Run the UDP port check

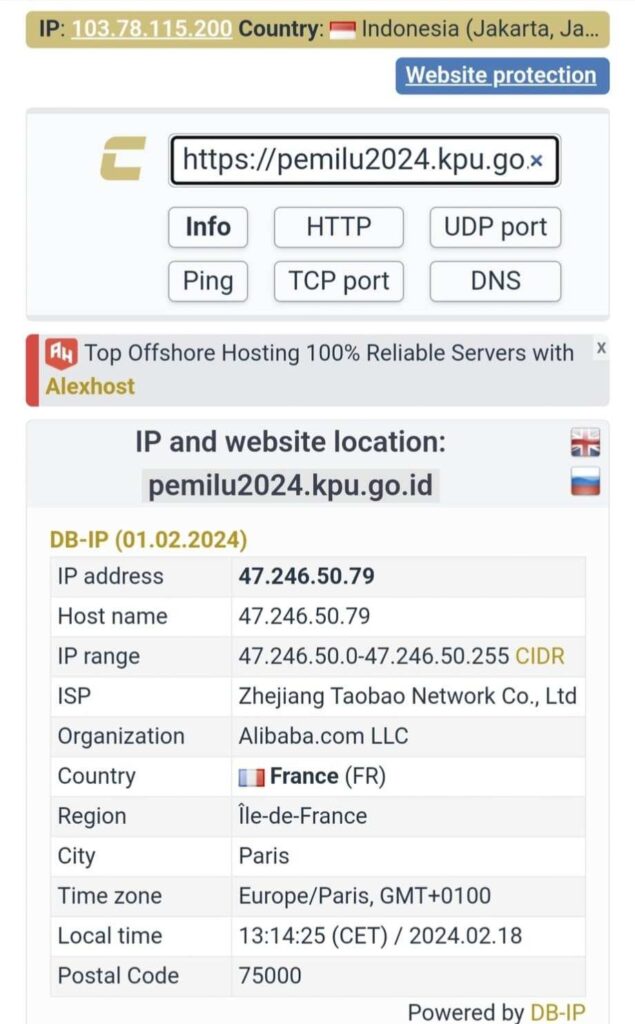[x=495, y=227]
